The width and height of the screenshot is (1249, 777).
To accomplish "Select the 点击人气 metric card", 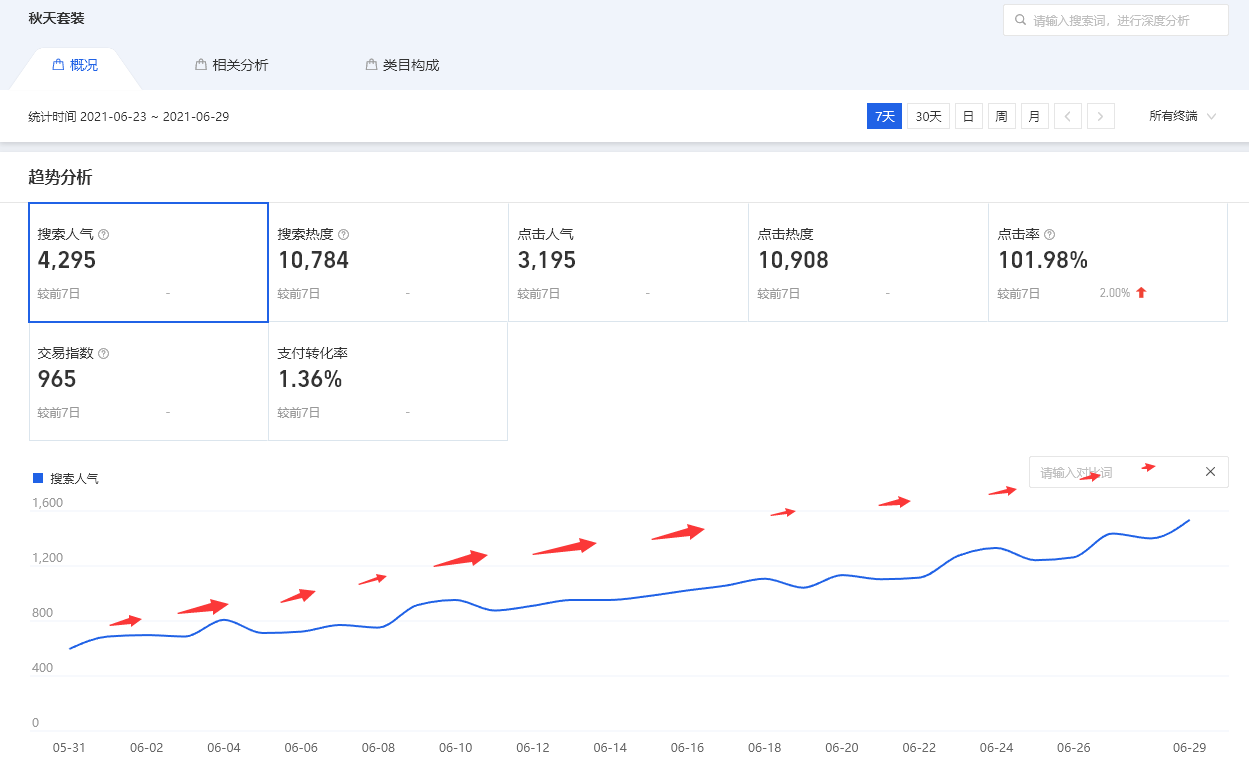I will click(628, 262).
